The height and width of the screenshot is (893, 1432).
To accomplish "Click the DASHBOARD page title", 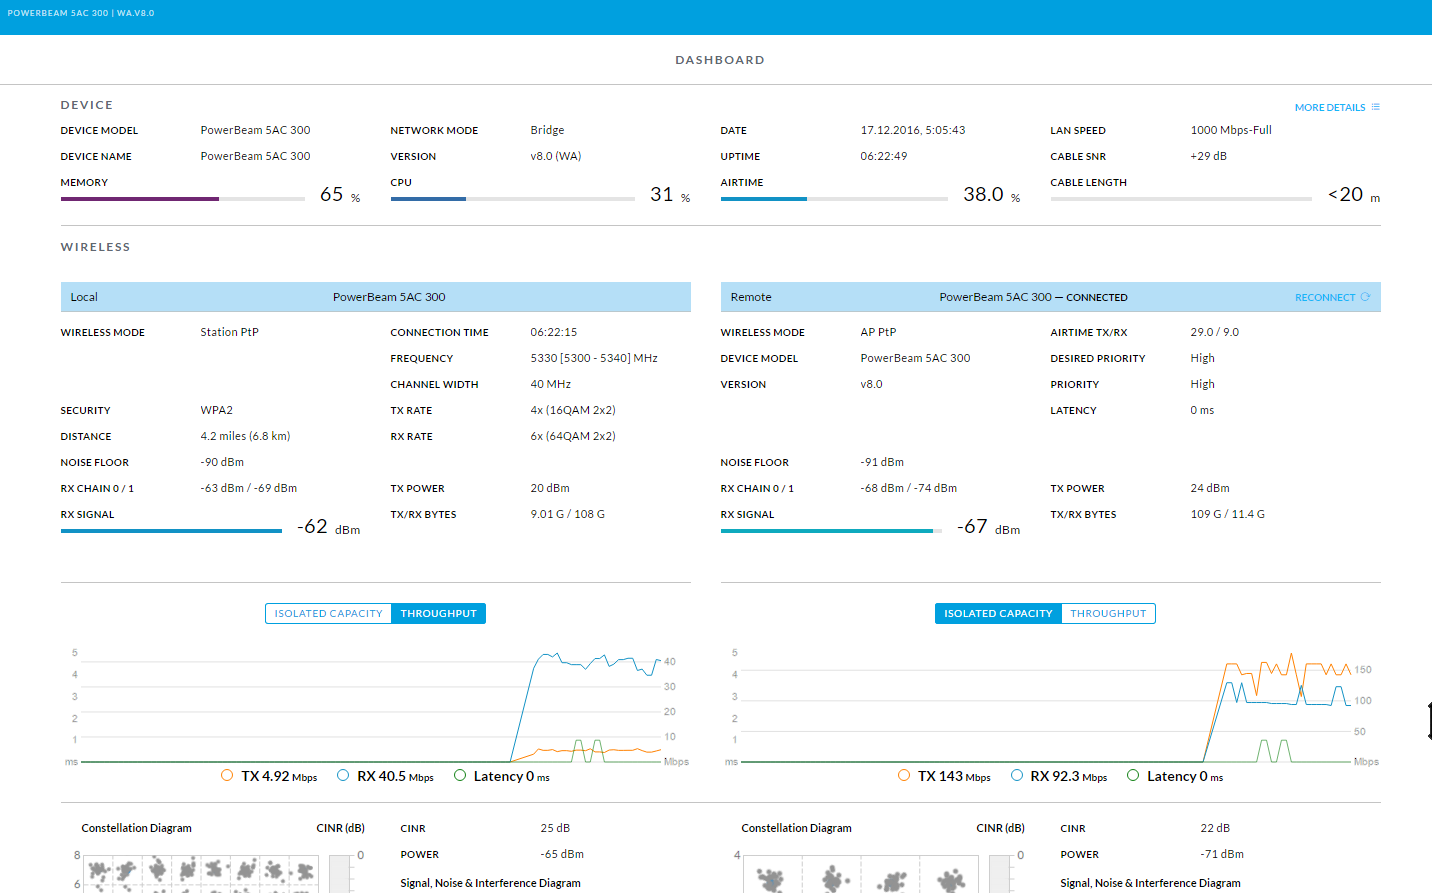I will click(720, 60).
